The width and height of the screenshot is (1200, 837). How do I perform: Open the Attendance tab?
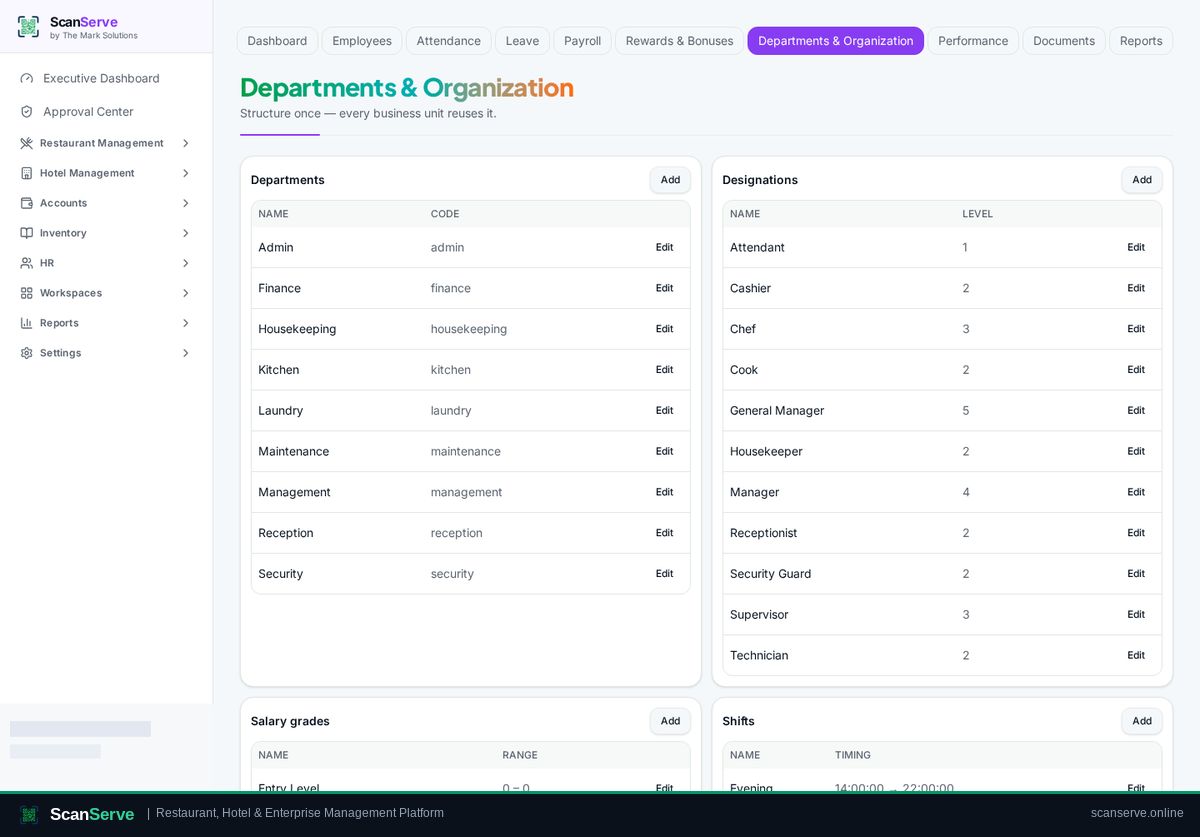448,41
